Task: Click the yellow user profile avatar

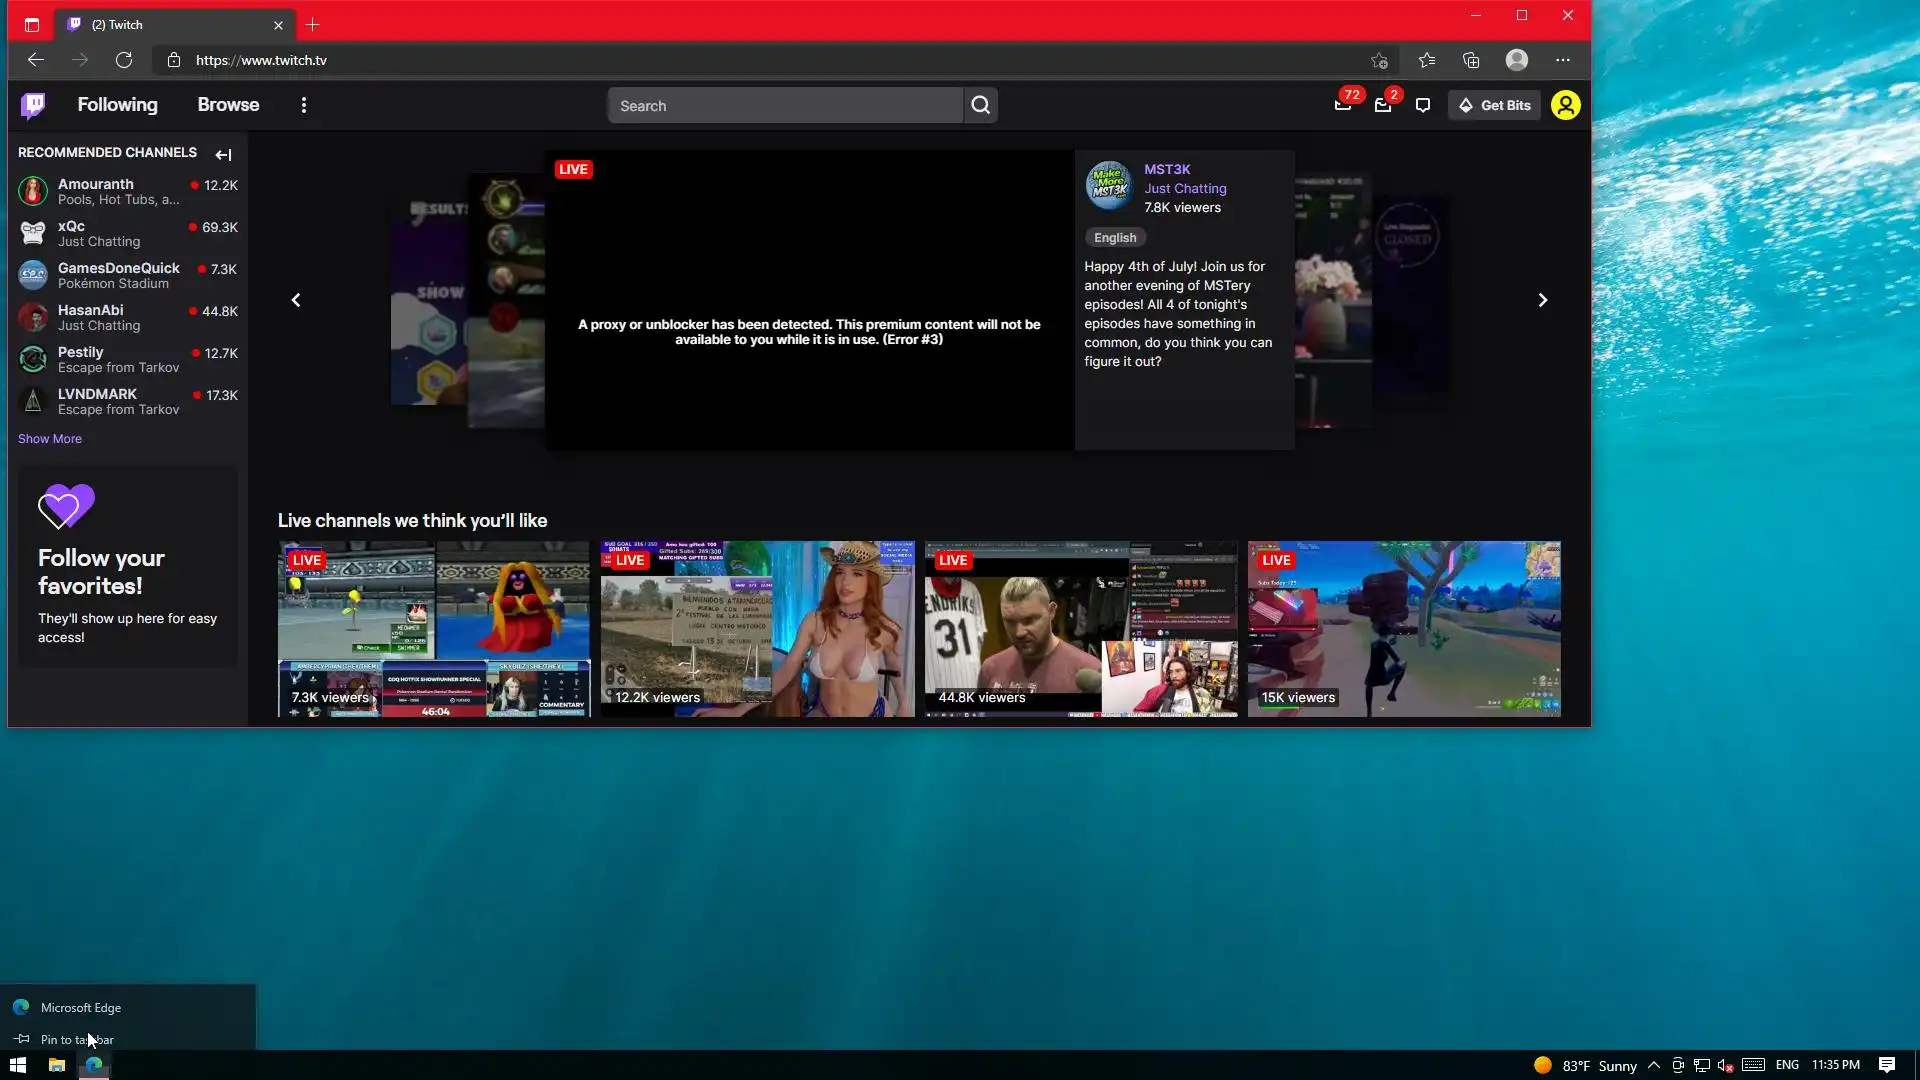Action: coord(1565,105)
